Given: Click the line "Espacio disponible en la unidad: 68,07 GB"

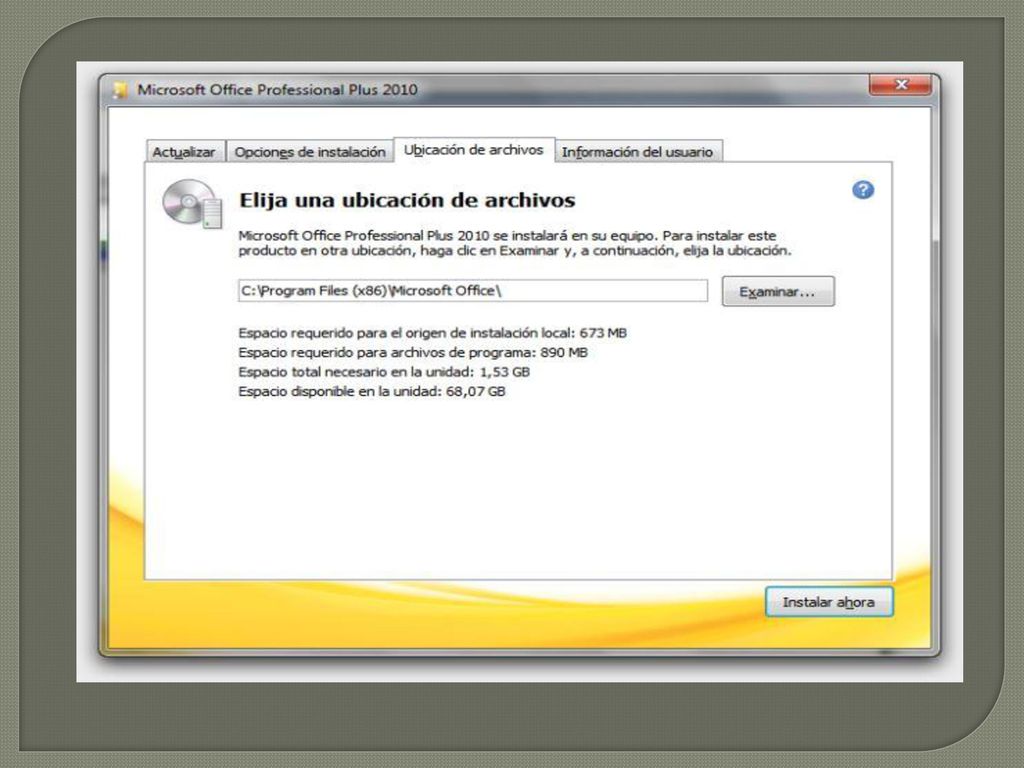Looking at the screenshot, I should [372, 392].
